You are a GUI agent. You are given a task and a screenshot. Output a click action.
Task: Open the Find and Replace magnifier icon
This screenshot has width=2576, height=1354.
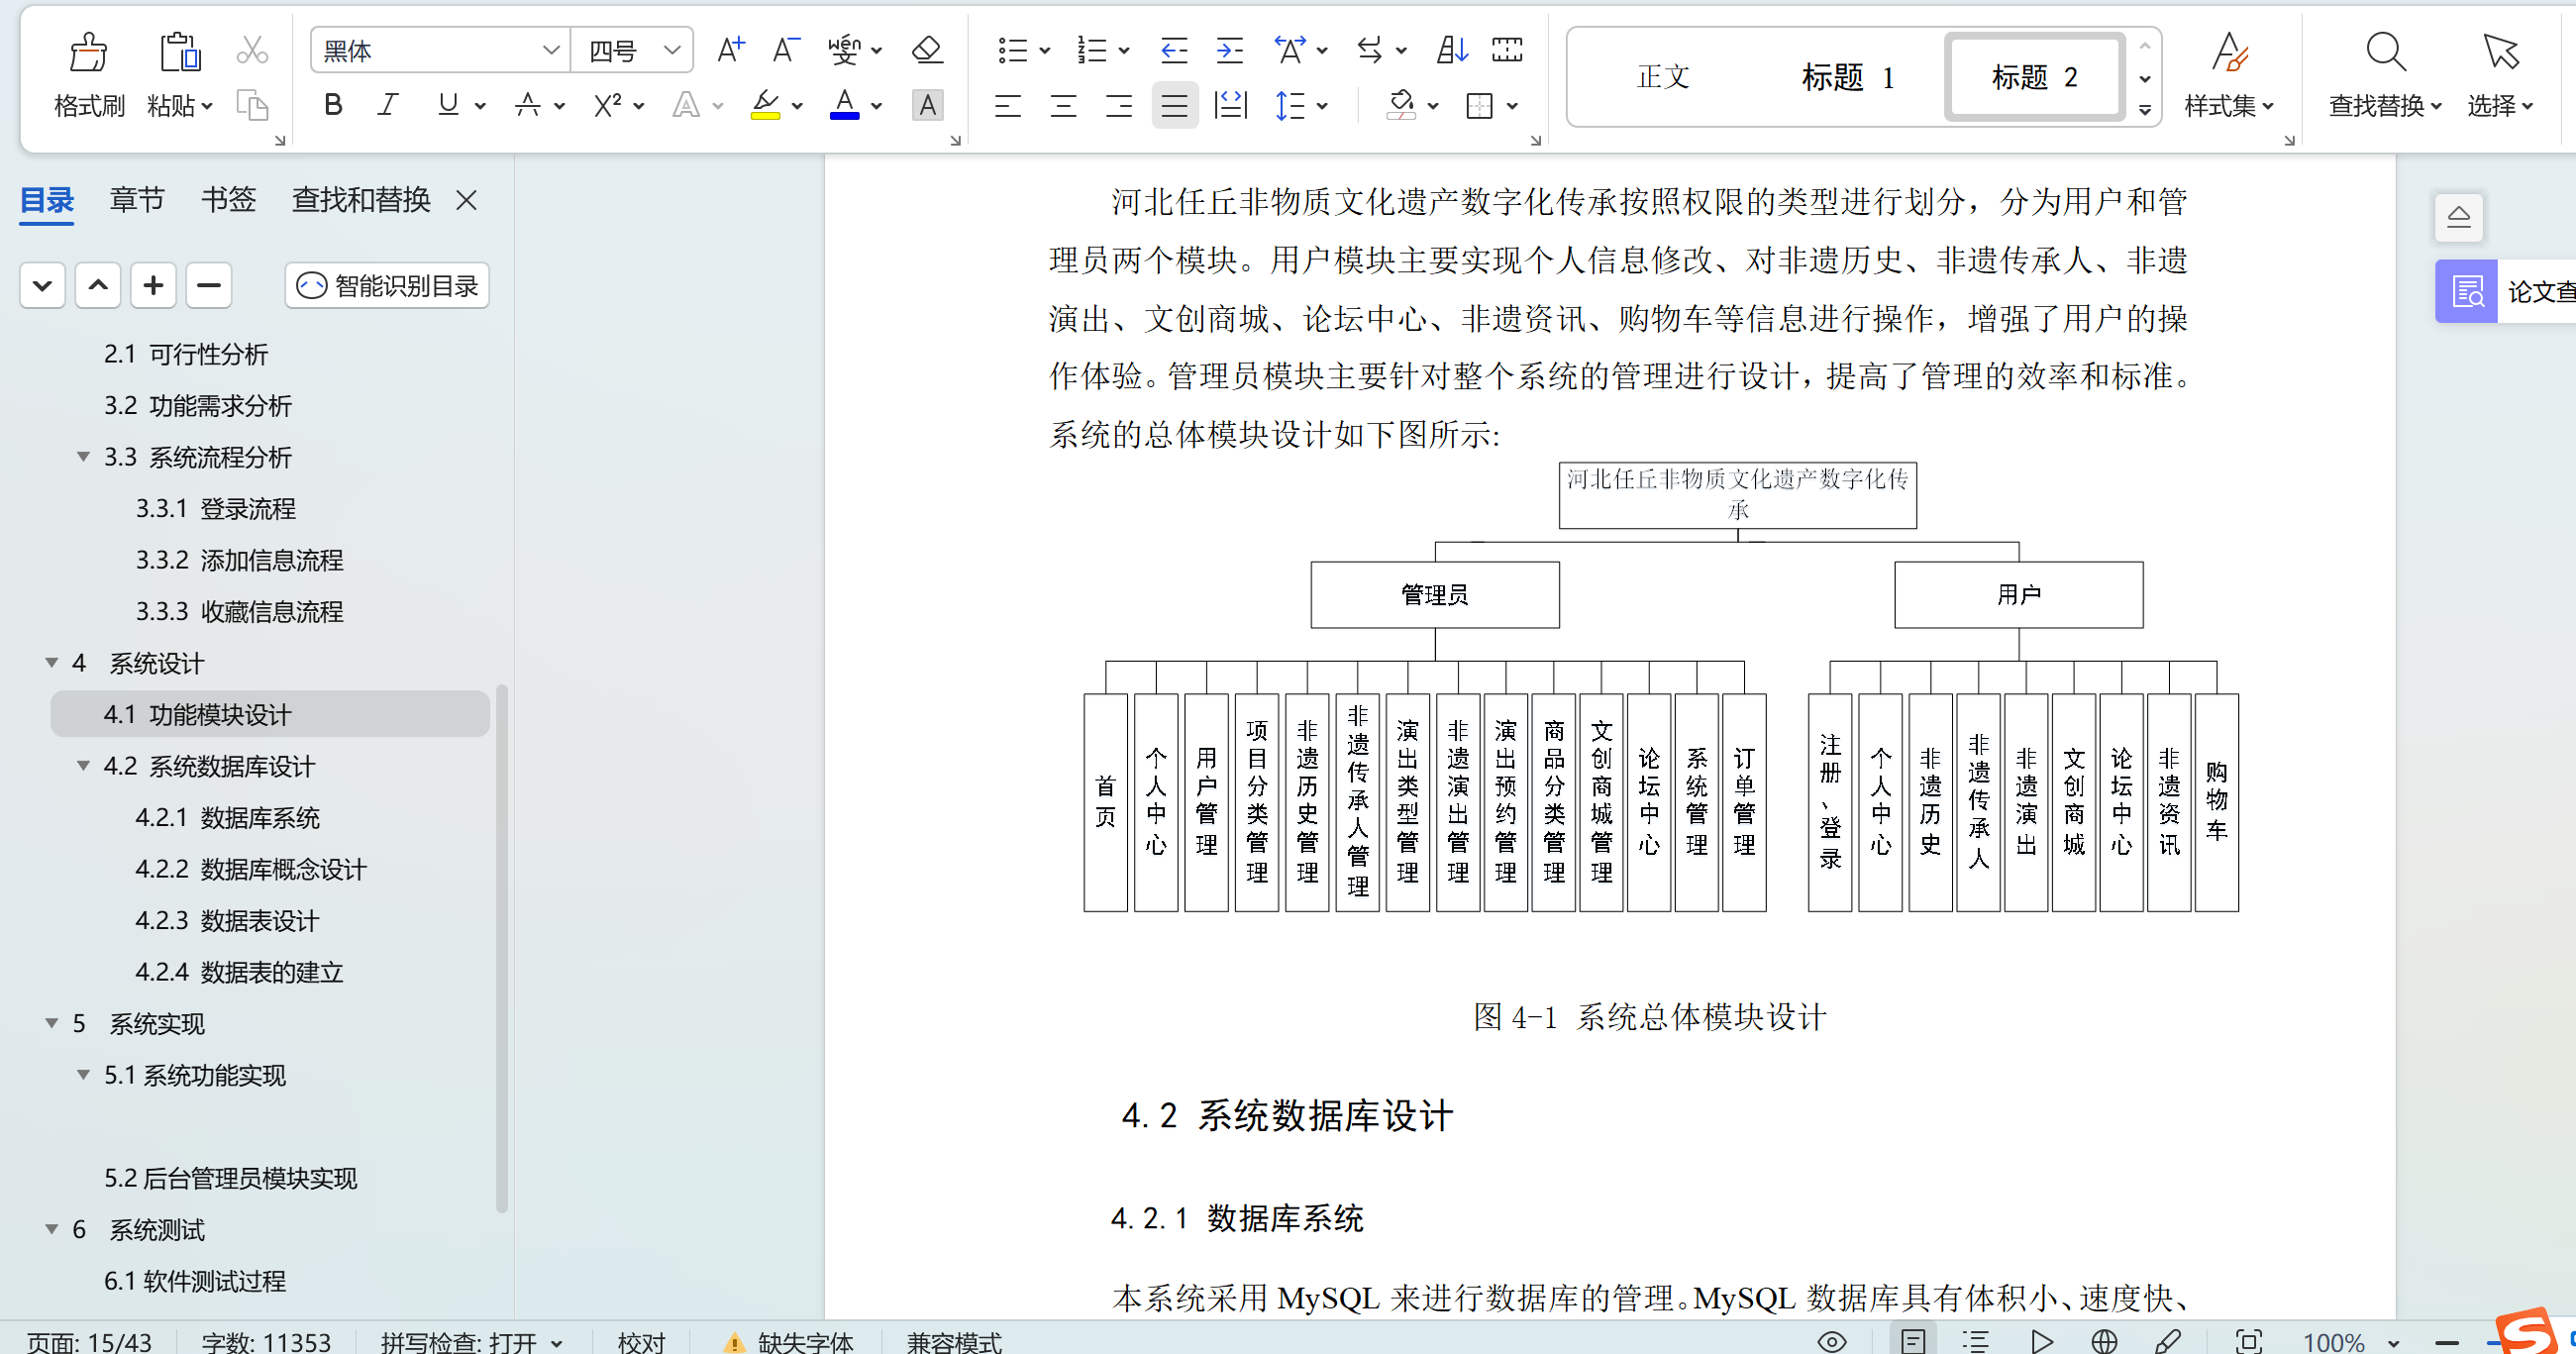[2385, 53]
